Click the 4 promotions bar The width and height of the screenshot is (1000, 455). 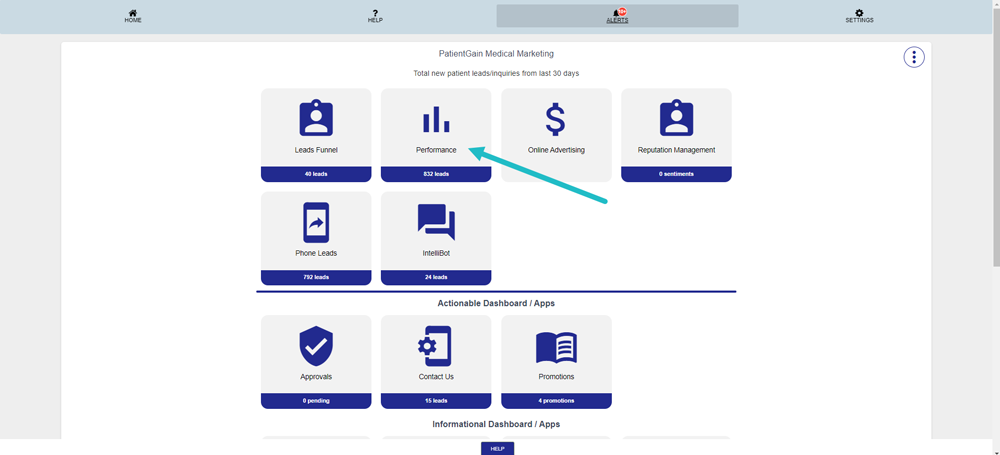point(556,401)
